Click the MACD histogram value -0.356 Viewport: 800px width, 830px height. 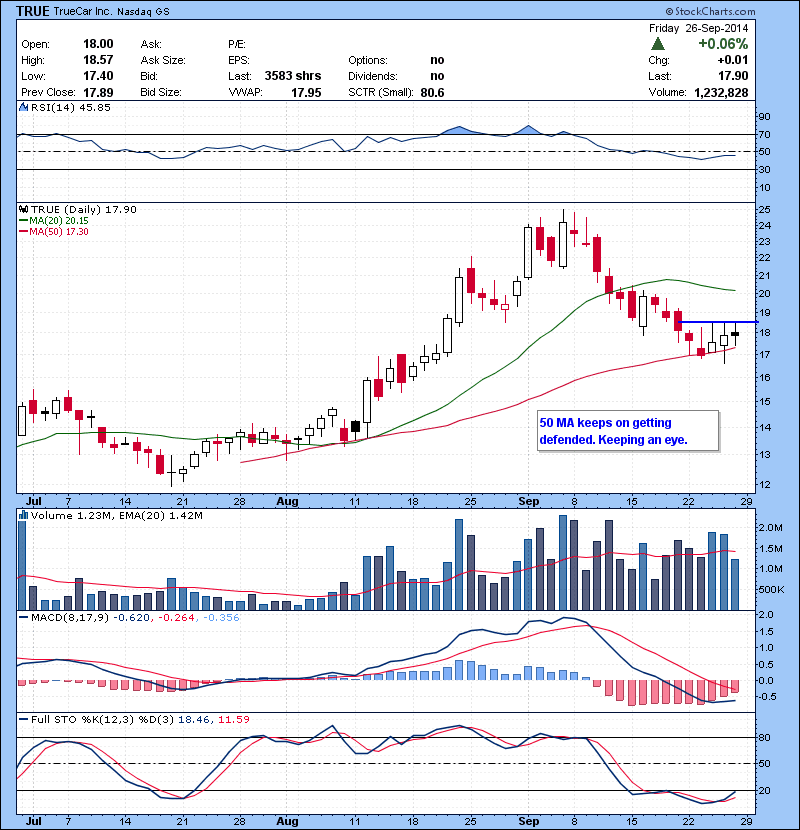point(221,617)
